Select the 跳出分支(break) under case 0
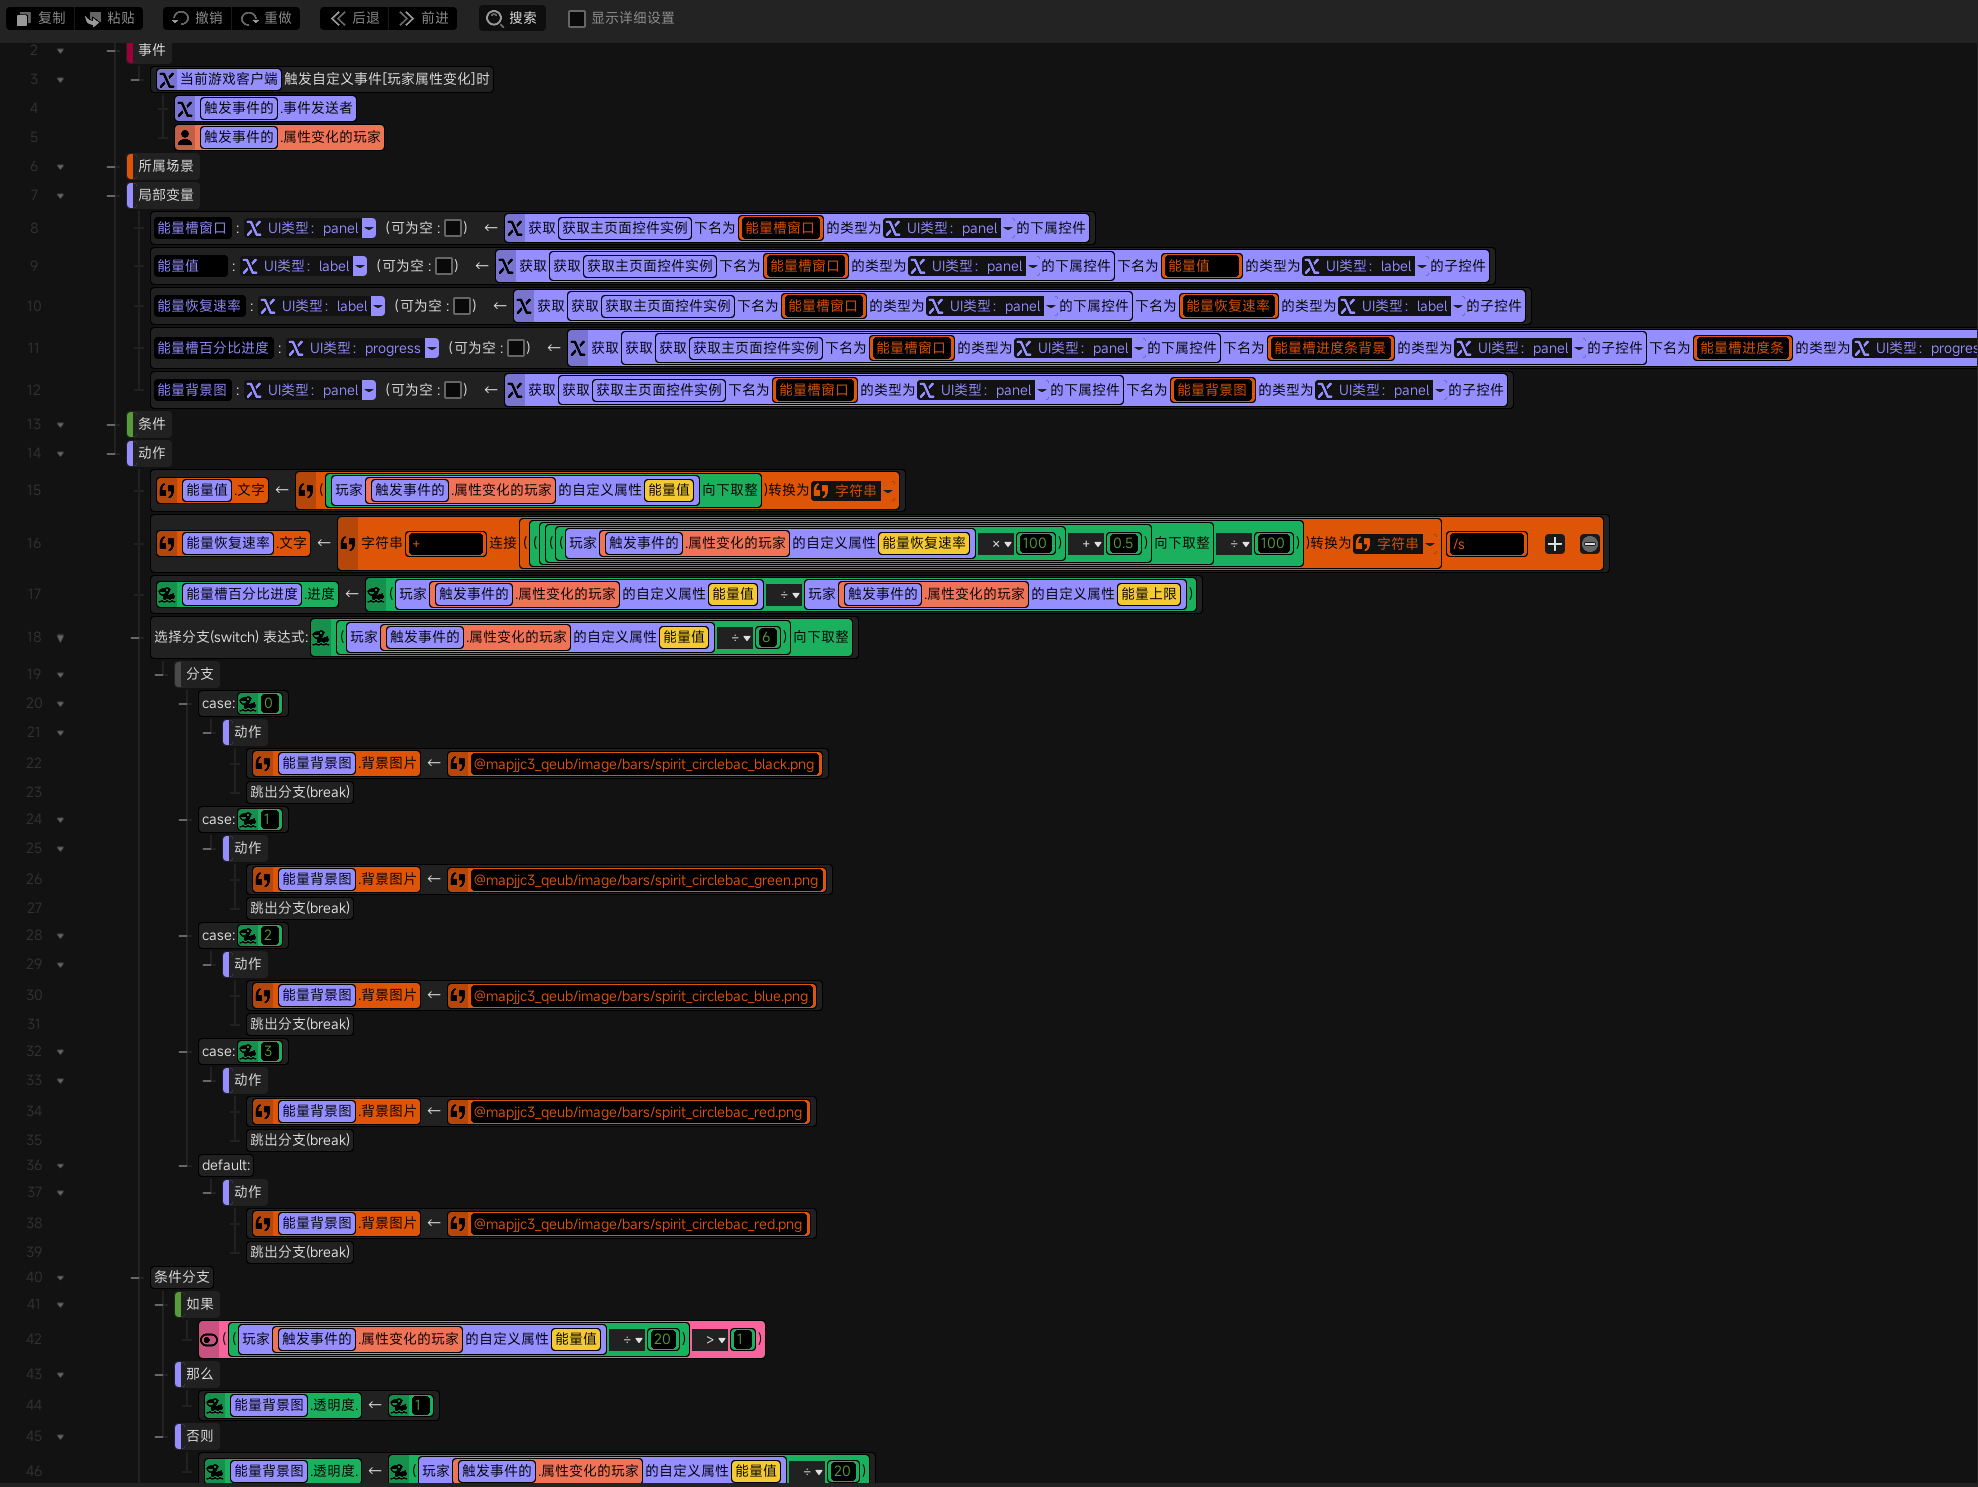The height and width of the screenshot is (1487, 1978). (x=300, y=792)
